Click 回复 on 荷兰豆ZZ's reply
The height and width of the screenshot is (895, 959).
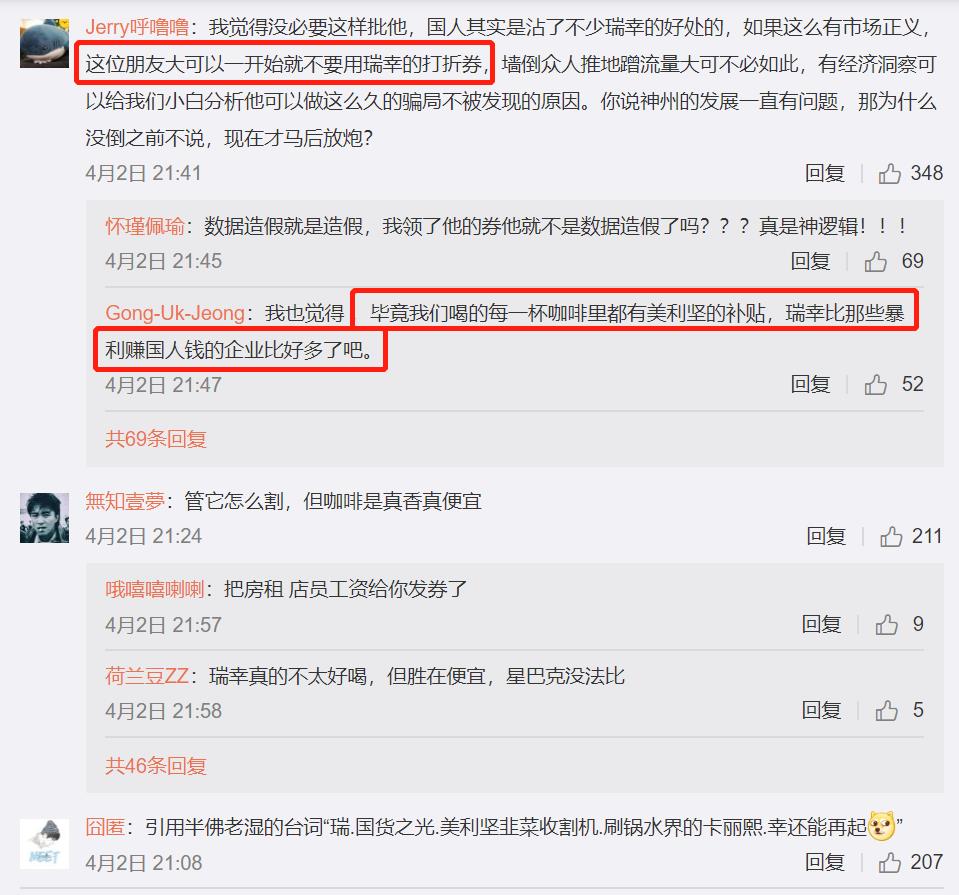[x=821, y=711]
